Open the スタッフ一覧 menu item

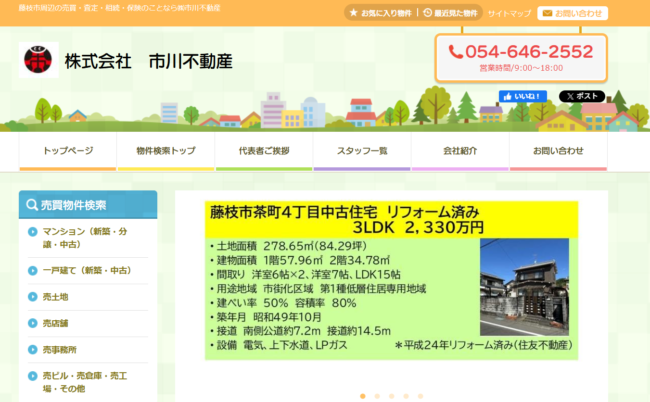(362, 151)
